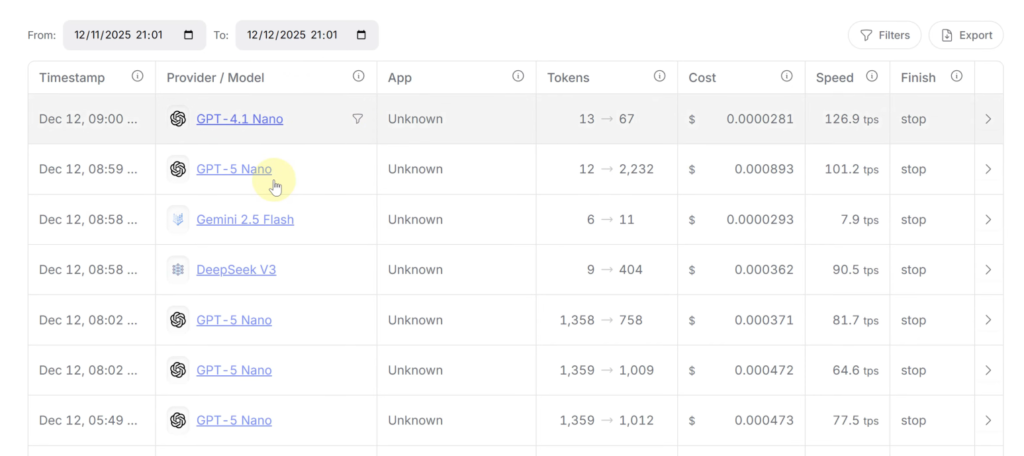This screenshot has height=456, width=1024.
Task: Open the GPT-4.1 Nano model link
Action: coord(239,119)
